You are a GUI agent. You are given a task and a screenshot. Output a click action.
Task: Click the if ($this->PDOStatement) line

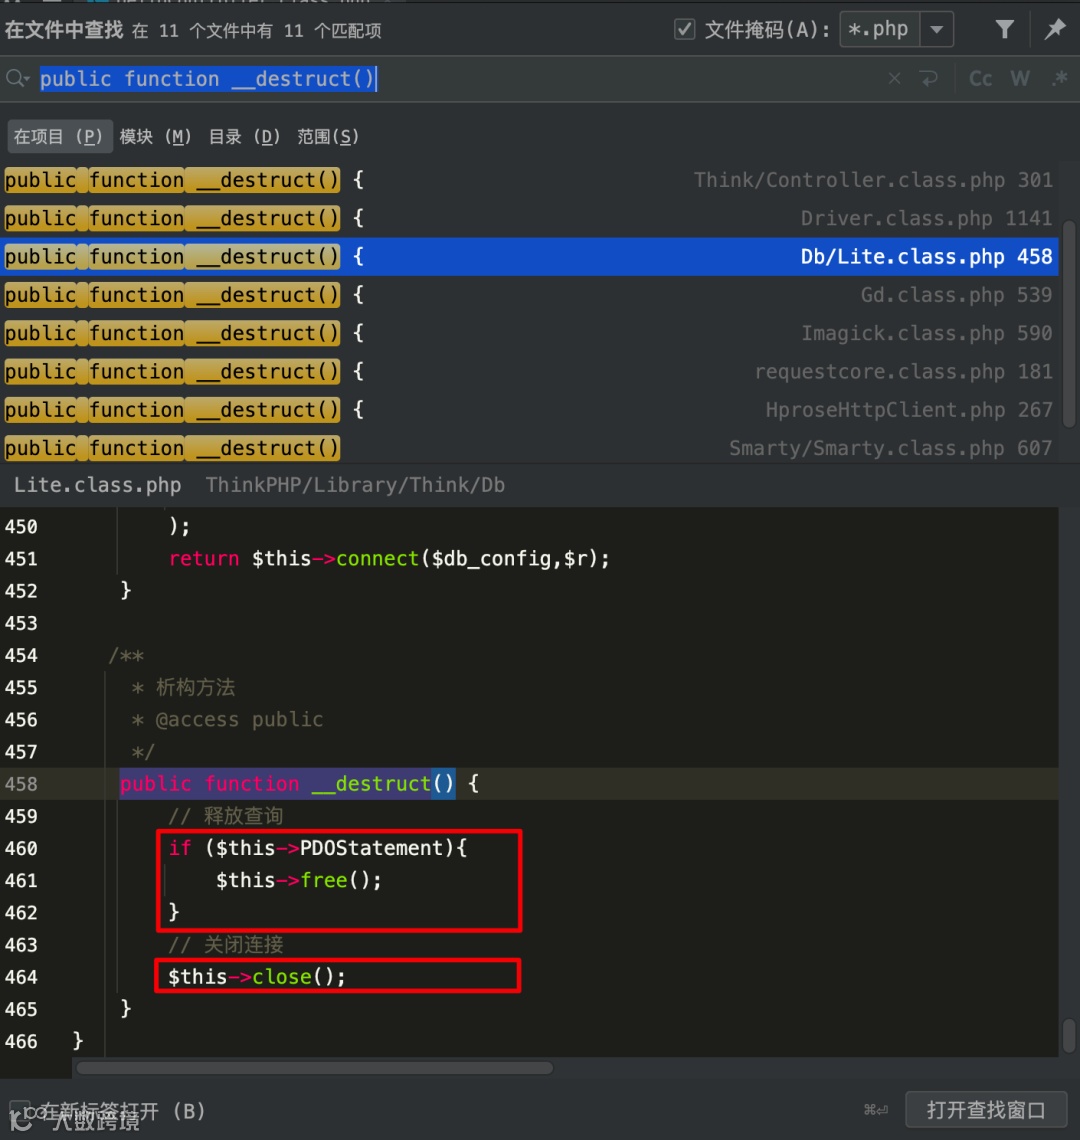click(x=318, y=848)
